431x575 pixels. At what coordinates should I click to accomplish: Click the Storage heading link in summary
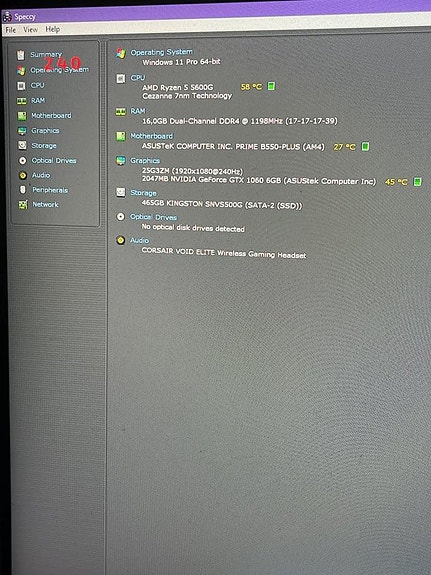click(x=143, y=193)
